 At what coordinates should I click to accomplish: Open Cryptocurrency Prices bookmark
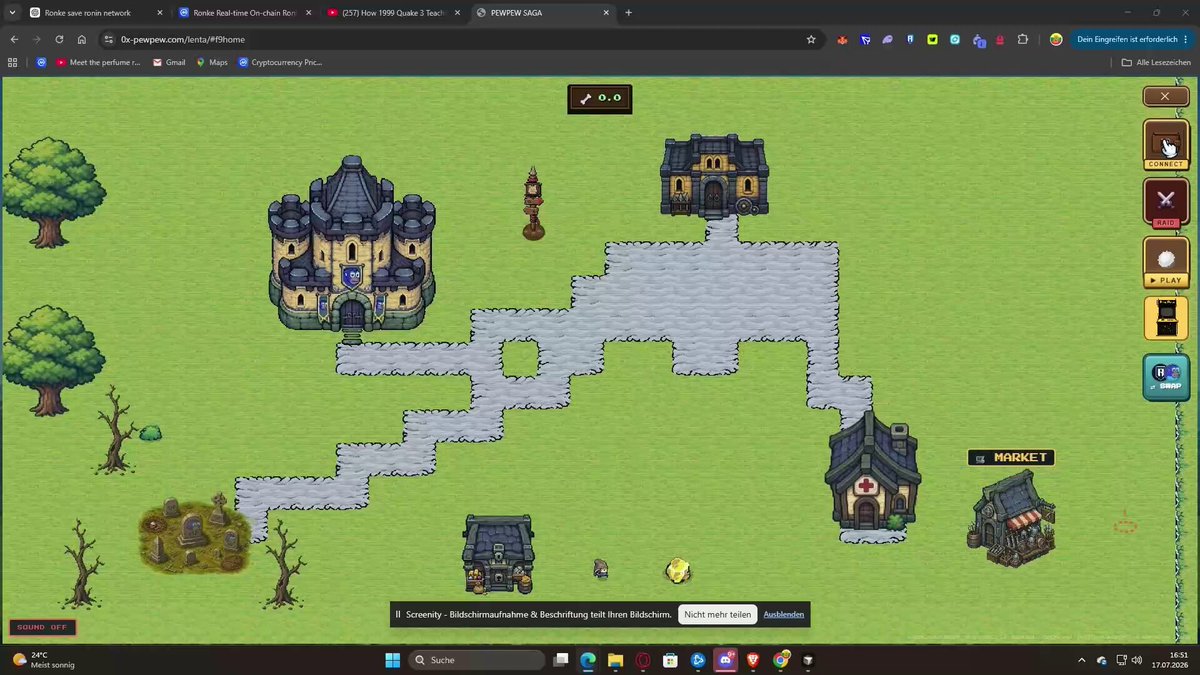pos(280,62)
